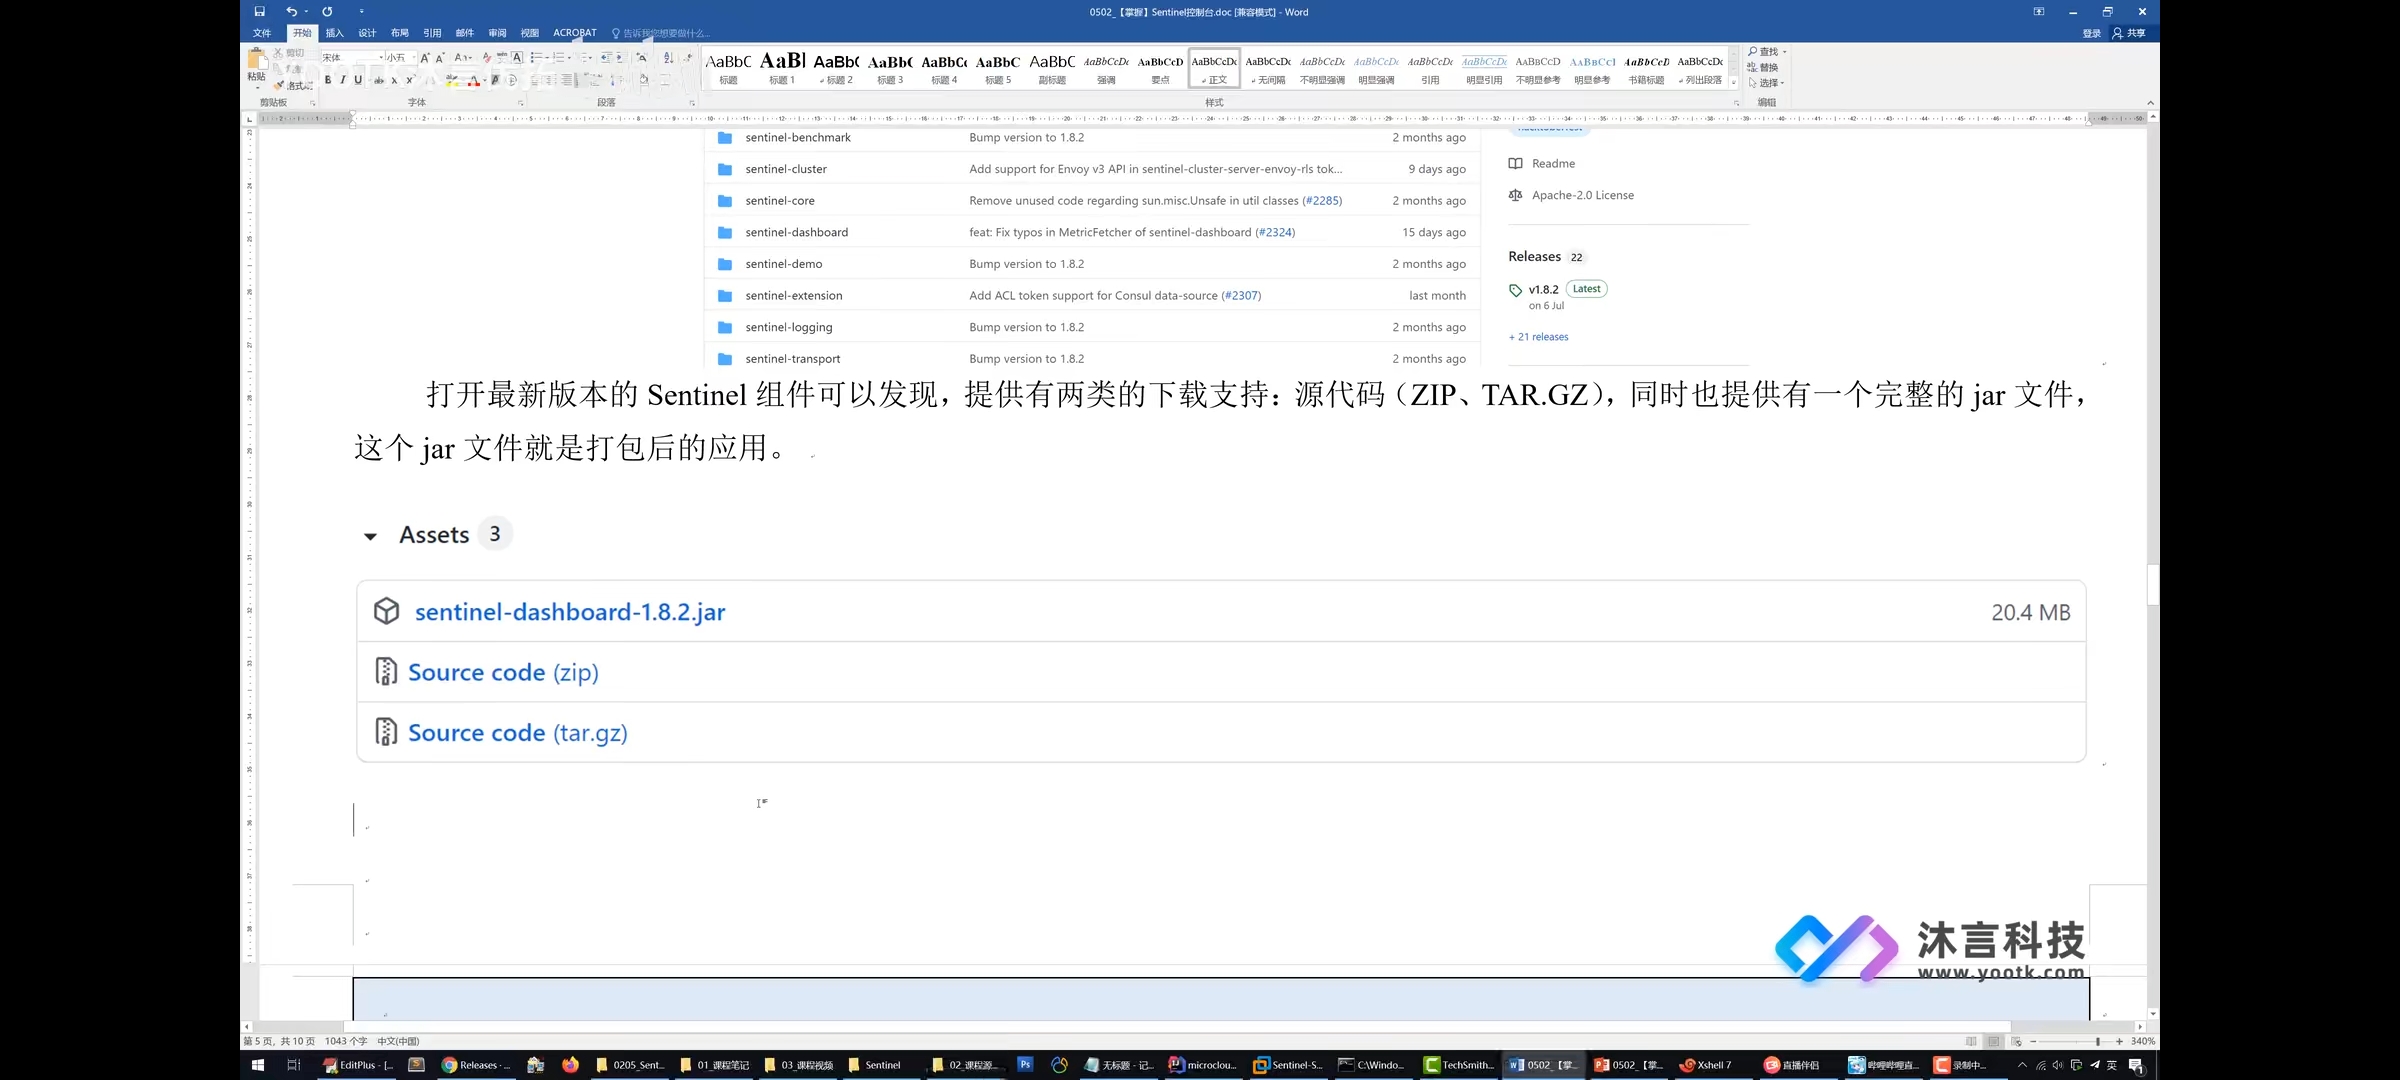The image size is (2400, 1080).
Task: Click the word count 1043 个字
Action: click(x=346, y=1041)
